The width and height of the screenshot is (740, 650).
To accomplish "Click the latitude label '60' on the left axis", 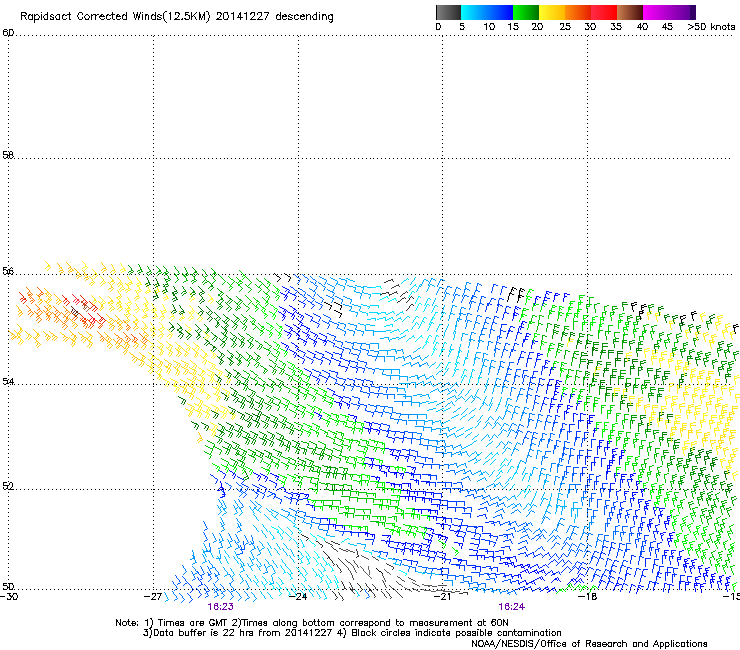I will tap(8, 33).
